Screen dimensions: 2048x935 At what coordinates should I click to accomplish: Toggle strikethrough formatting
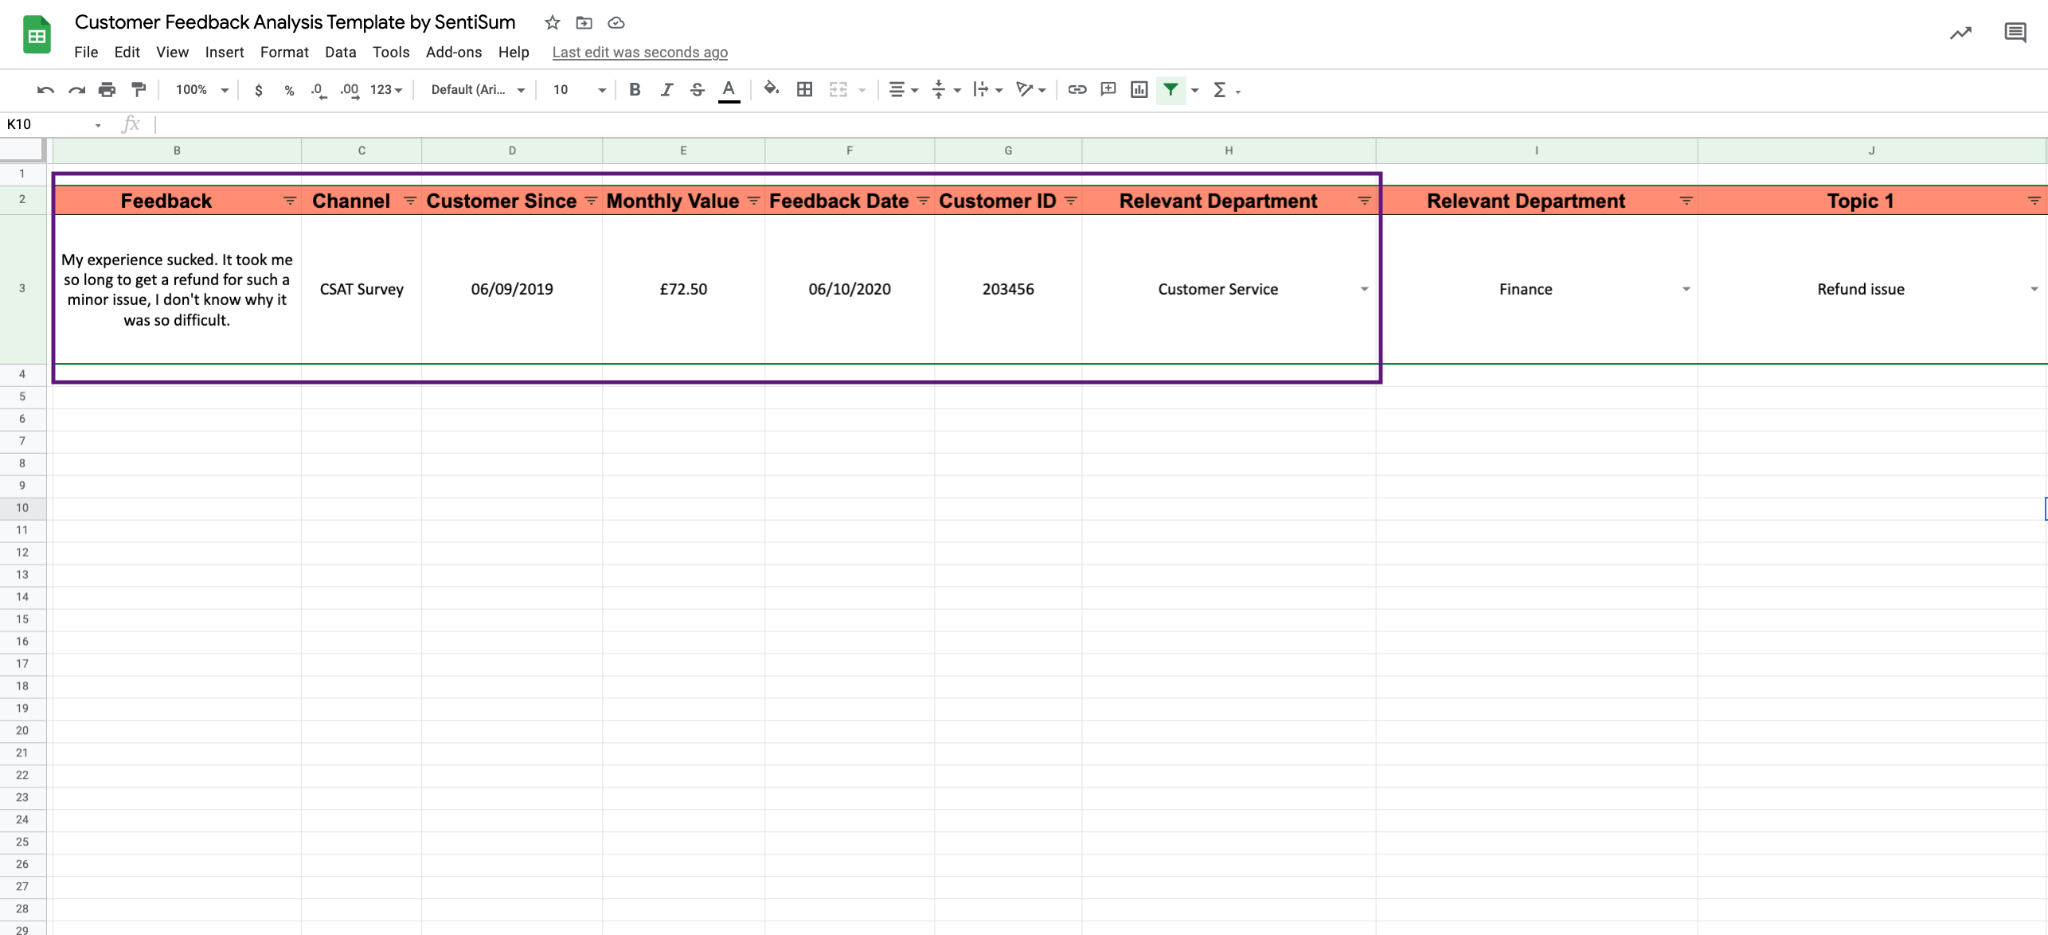click(697, 89)
